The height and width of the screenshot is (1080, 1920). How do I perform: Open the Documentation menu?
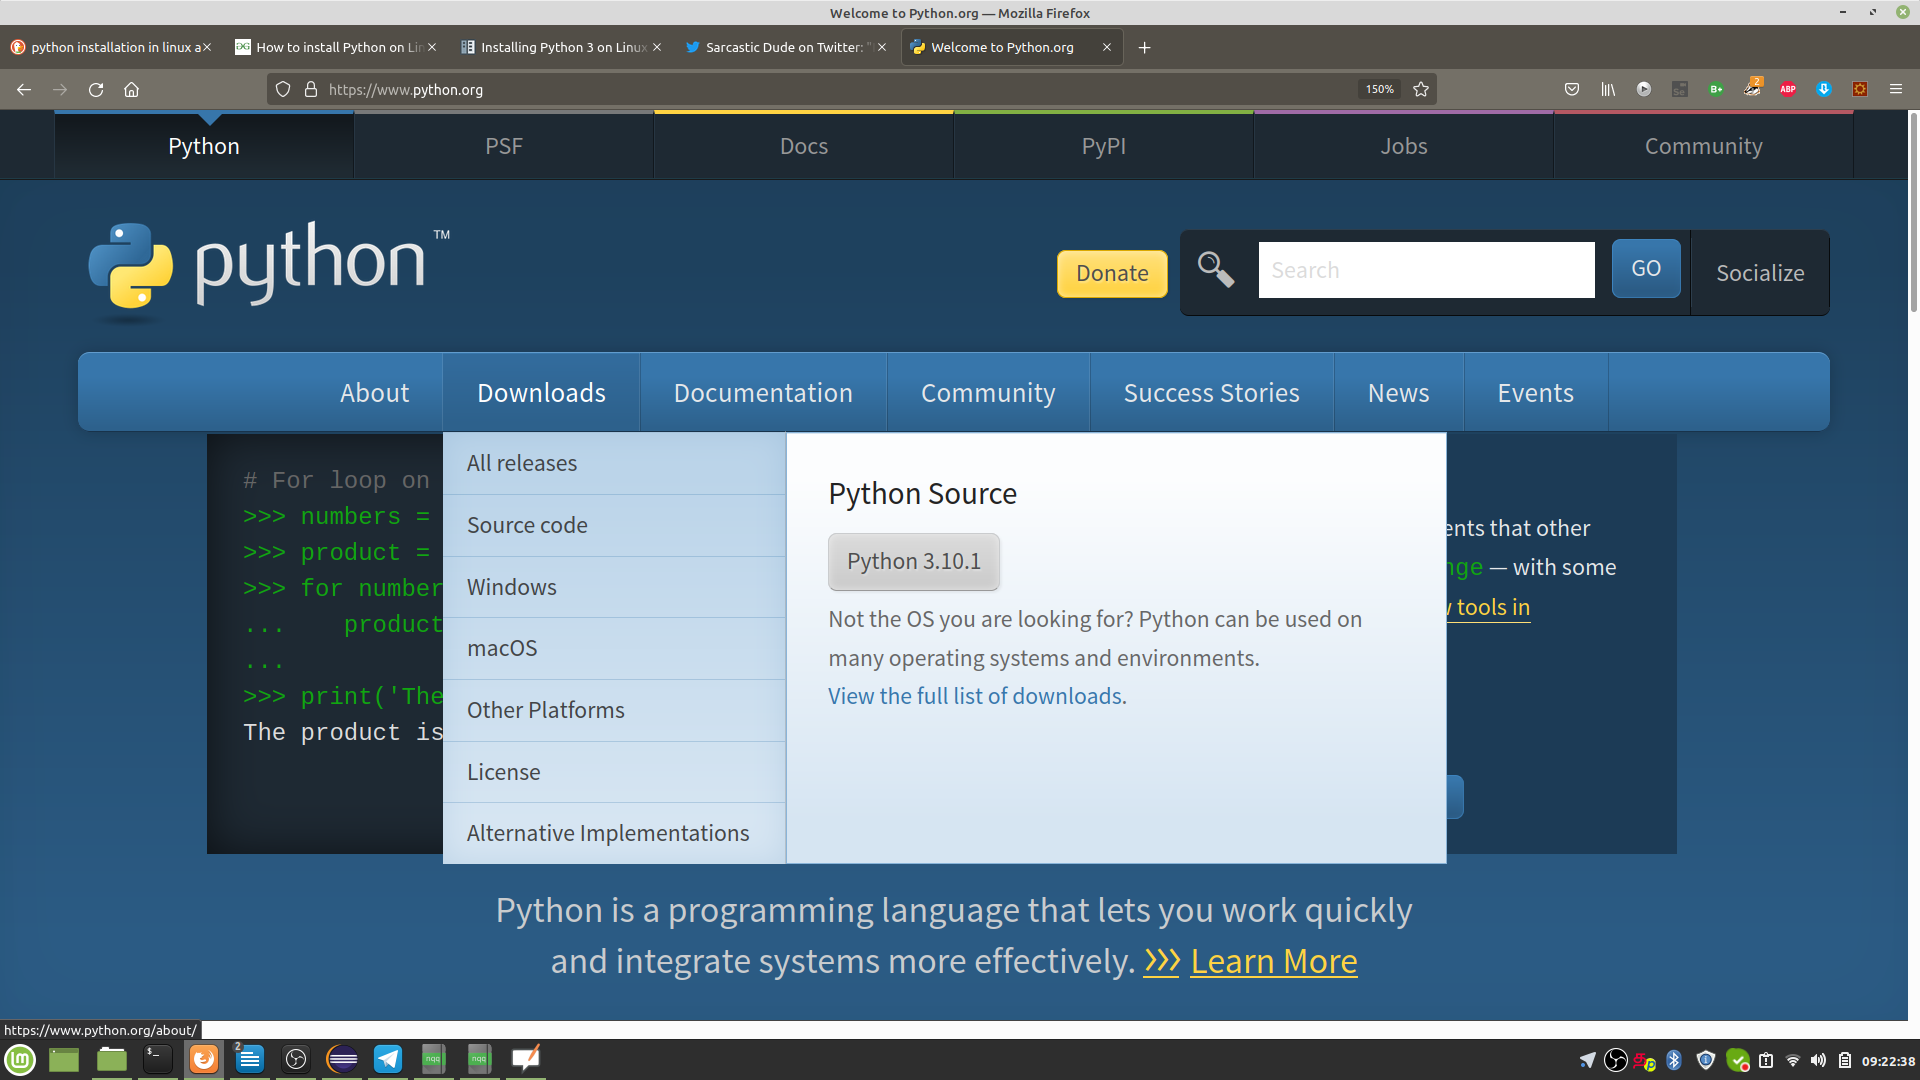(x=763, y=392)
